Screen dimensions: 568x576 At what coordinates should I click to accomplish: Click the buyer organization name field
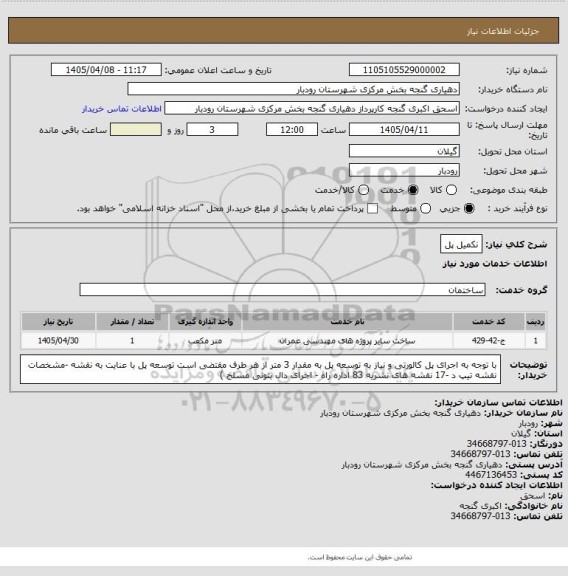[293, 89]
